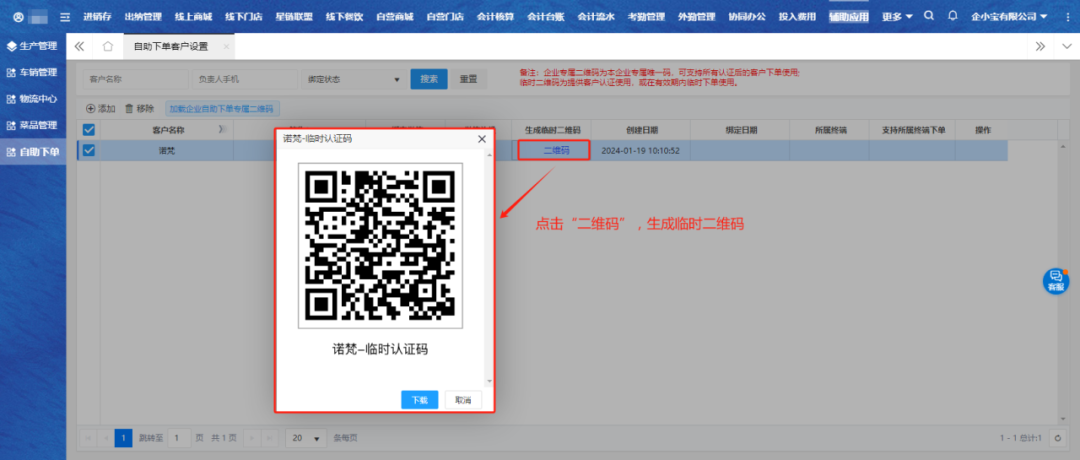Click the 客服 customer service floating icon

1056,281
